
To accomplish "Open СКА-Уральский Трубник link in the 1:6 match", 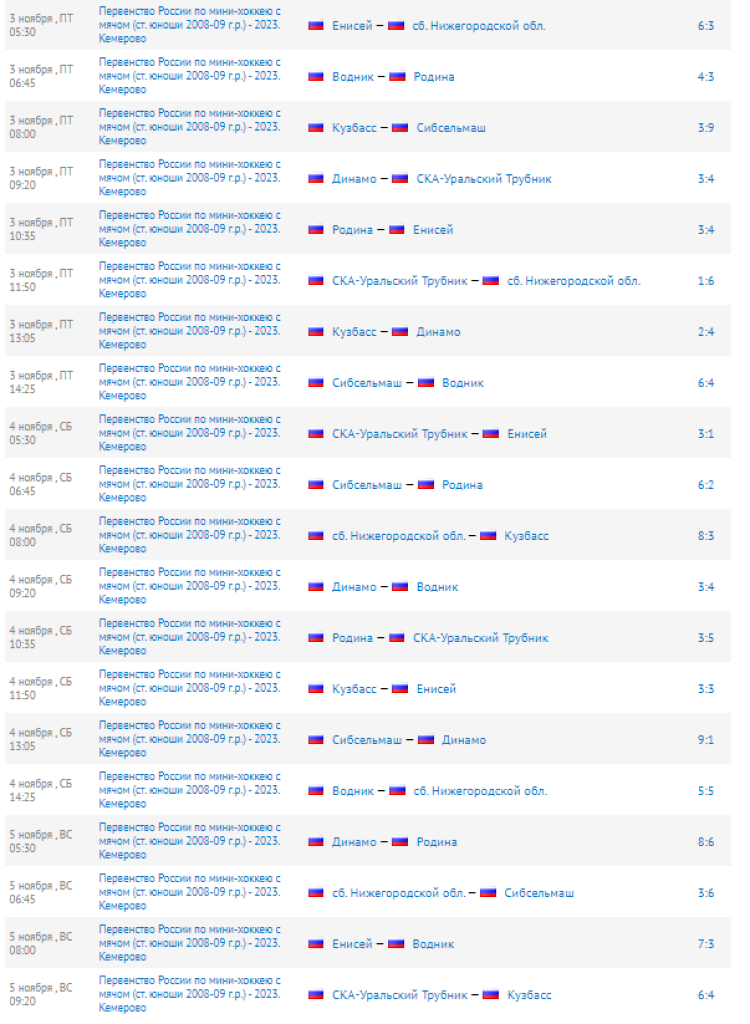I will 399,280.
